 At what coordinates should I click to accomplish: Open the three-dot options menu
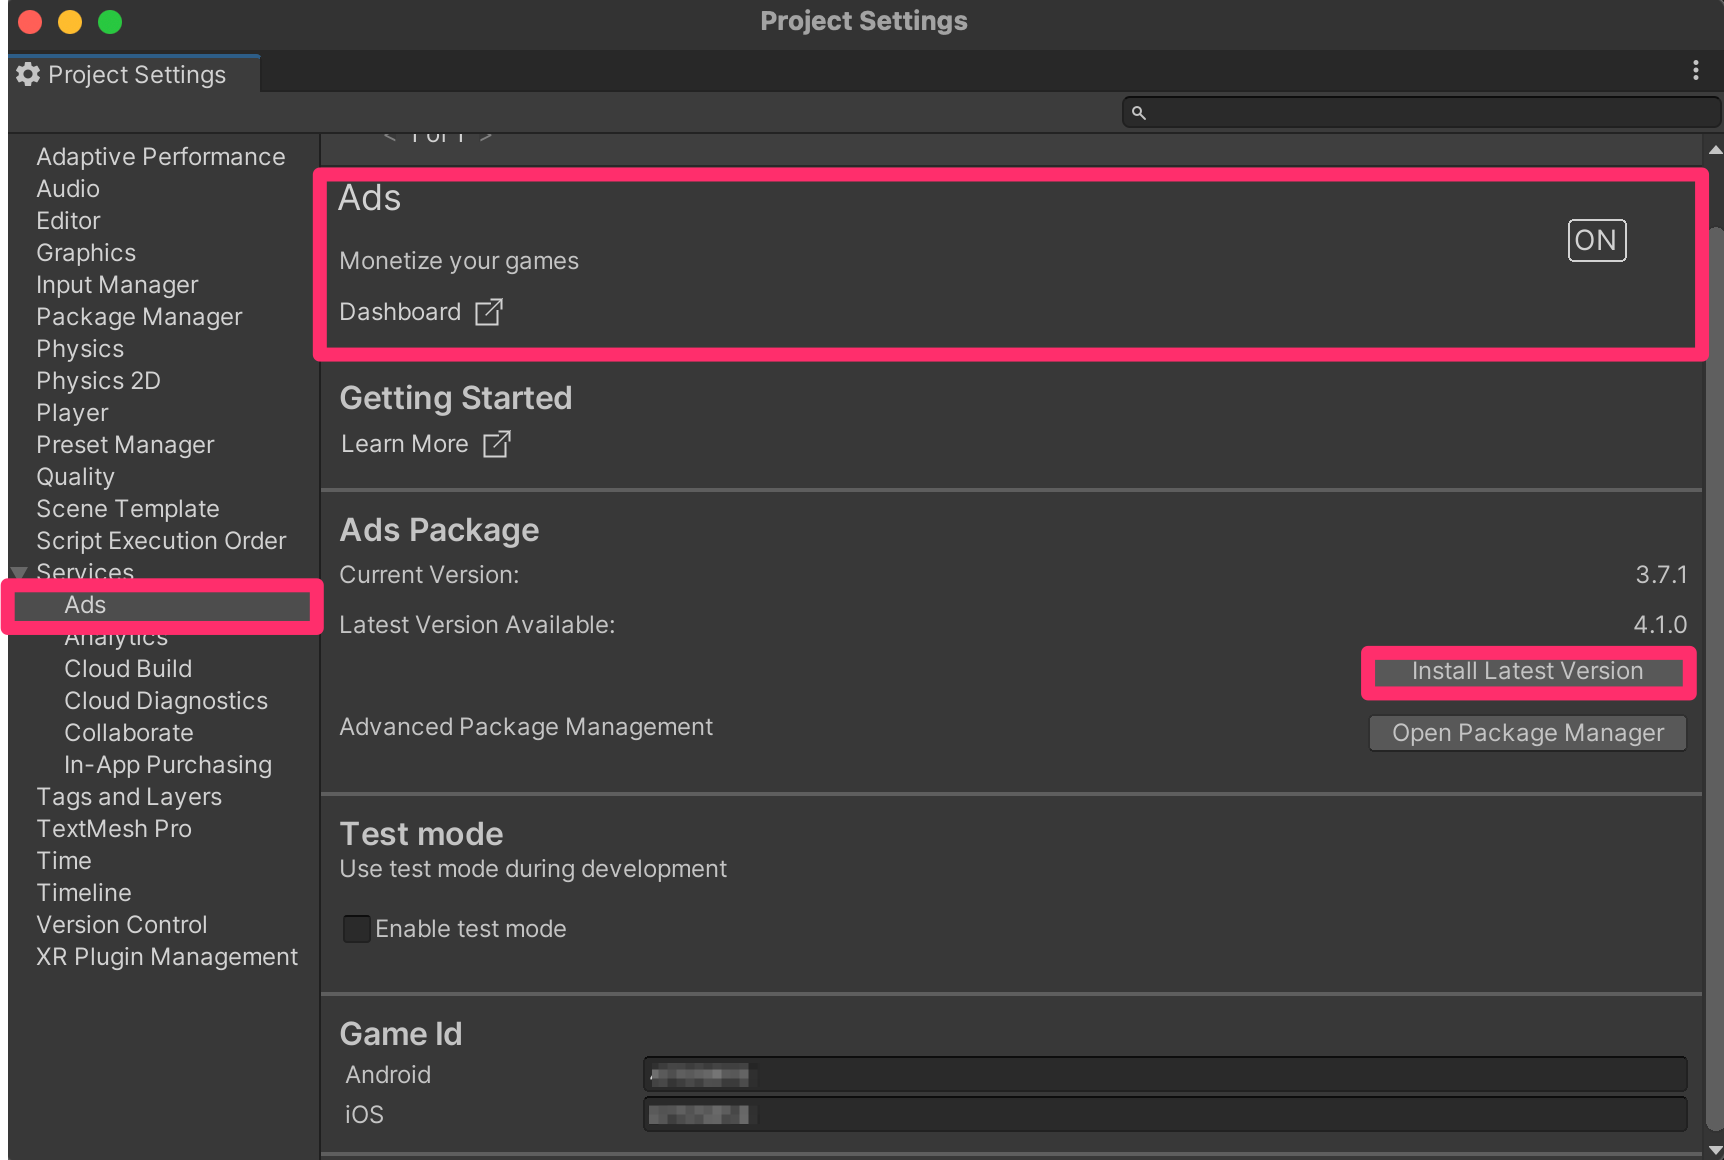1695,70
